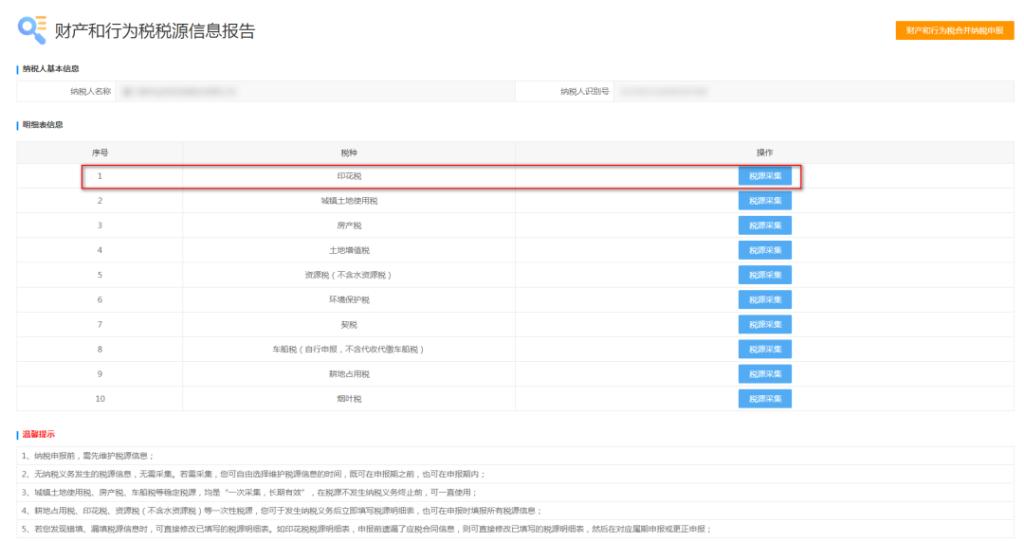Click 税源采集 button for 契税
Screen dimensions: 1024x541
(x=765, y=324)
